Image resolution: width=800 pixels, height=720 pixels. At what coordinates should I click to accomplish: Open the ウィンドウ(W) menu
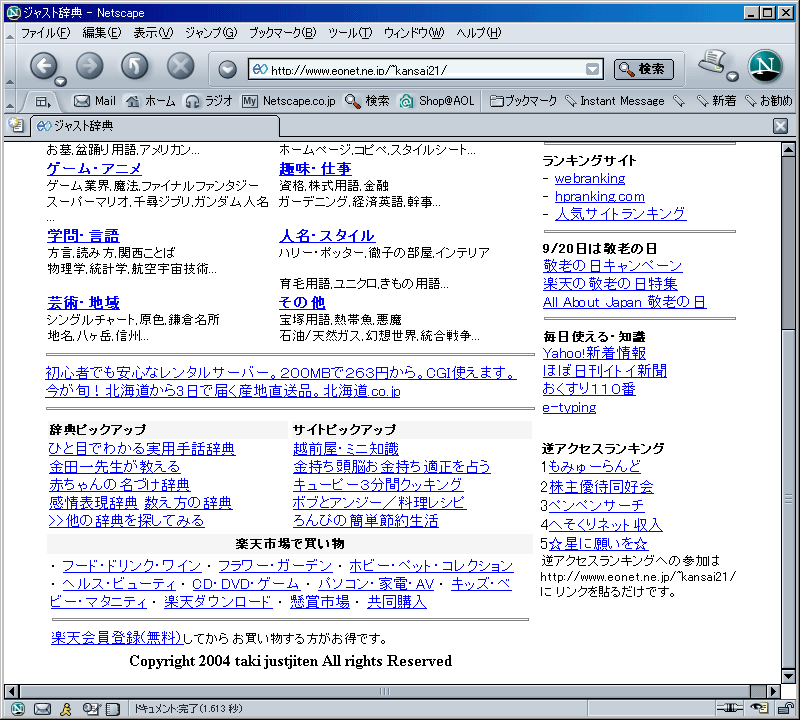(414, 33)
